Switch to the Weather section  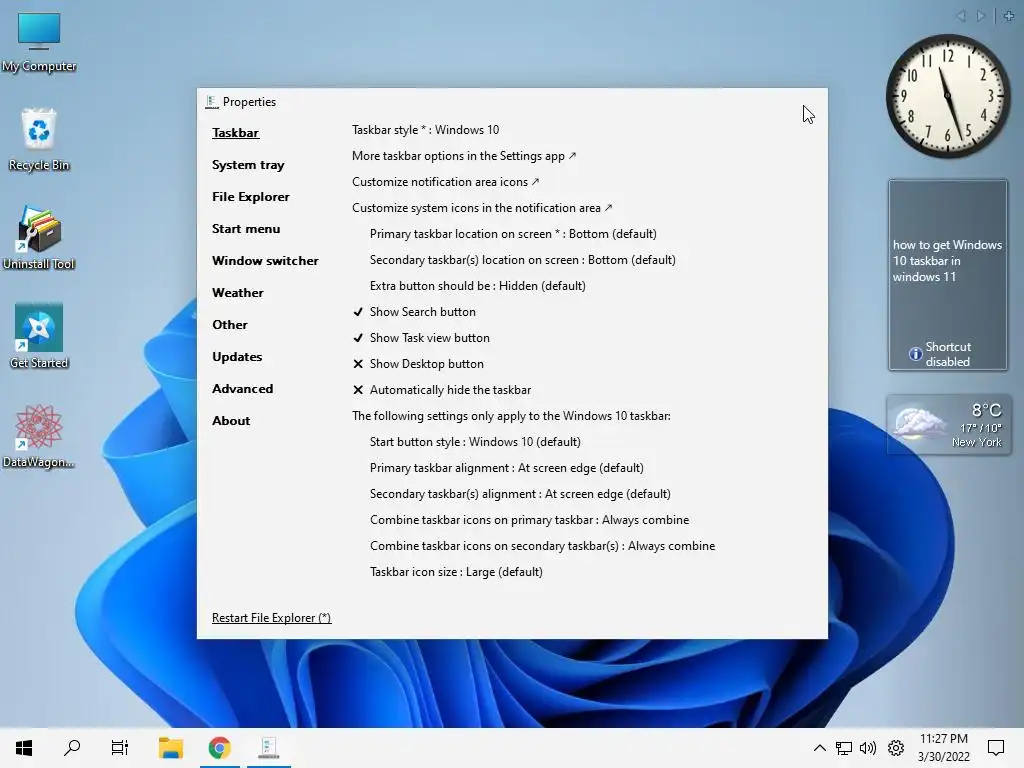click(238, 293)
